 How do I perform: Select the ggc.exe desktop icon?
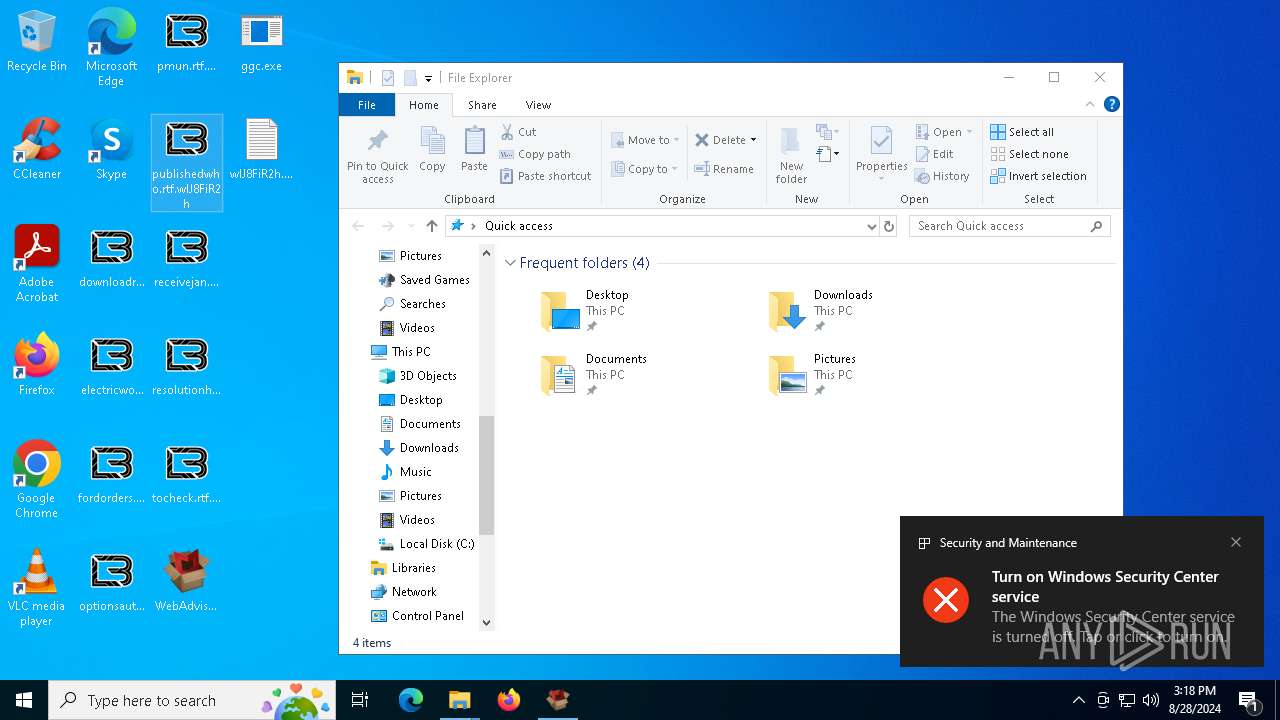click(x=261, y=42)
